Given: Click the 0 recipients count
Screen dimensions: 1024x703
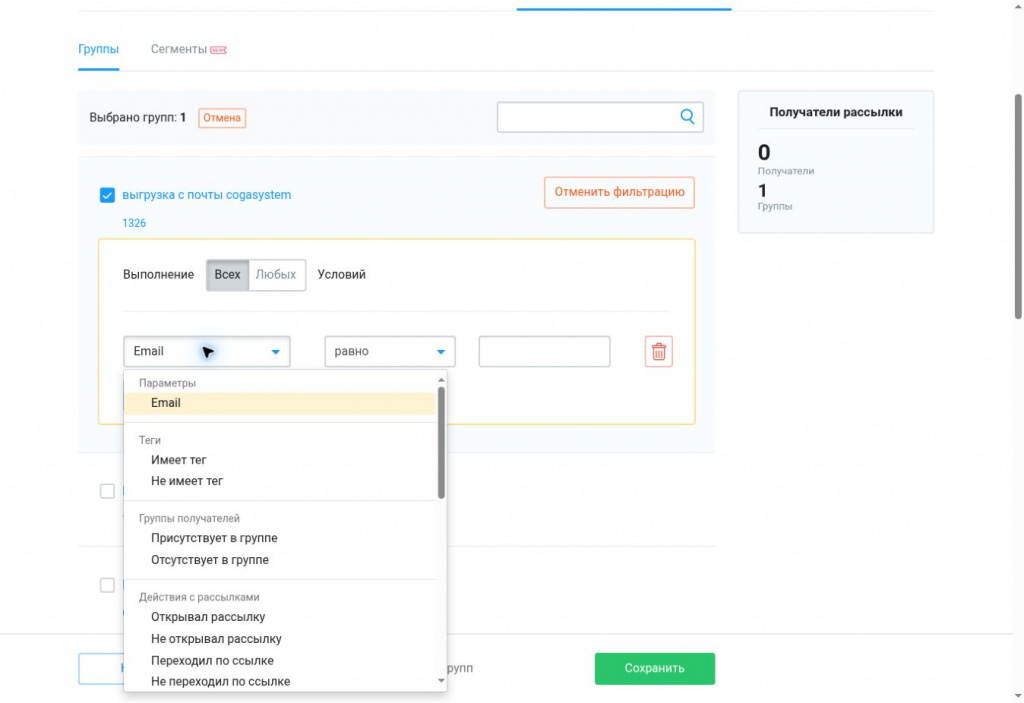Looking at the screenshot, I should point(764,153).
